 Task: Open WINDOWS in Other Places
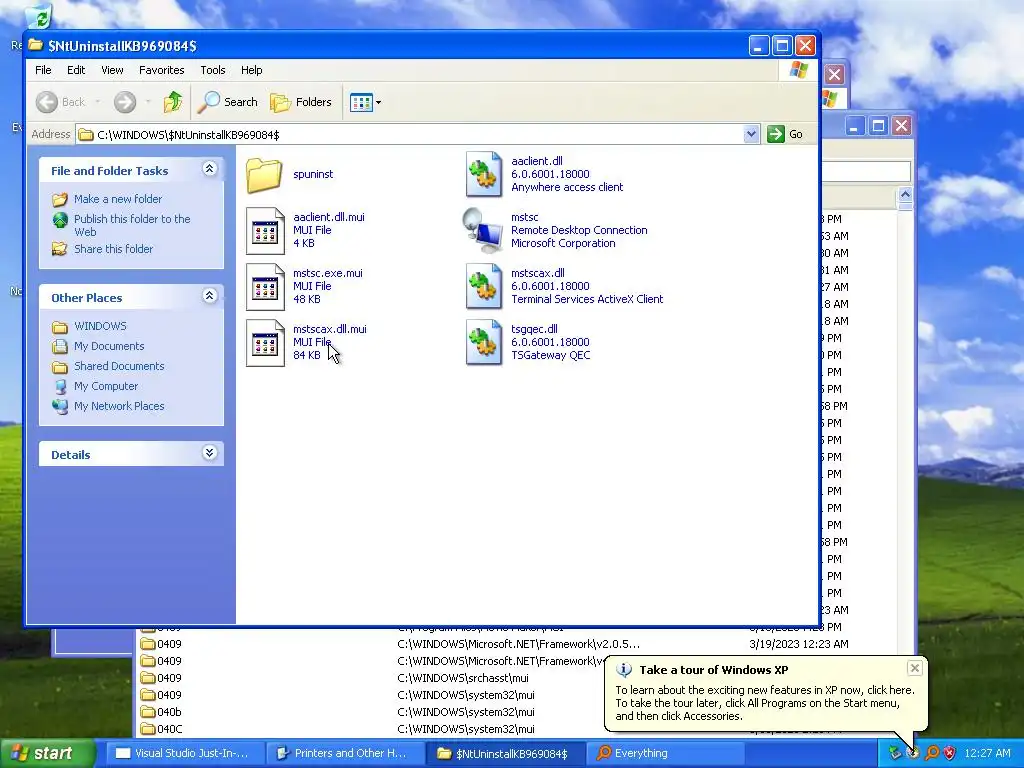100,326
